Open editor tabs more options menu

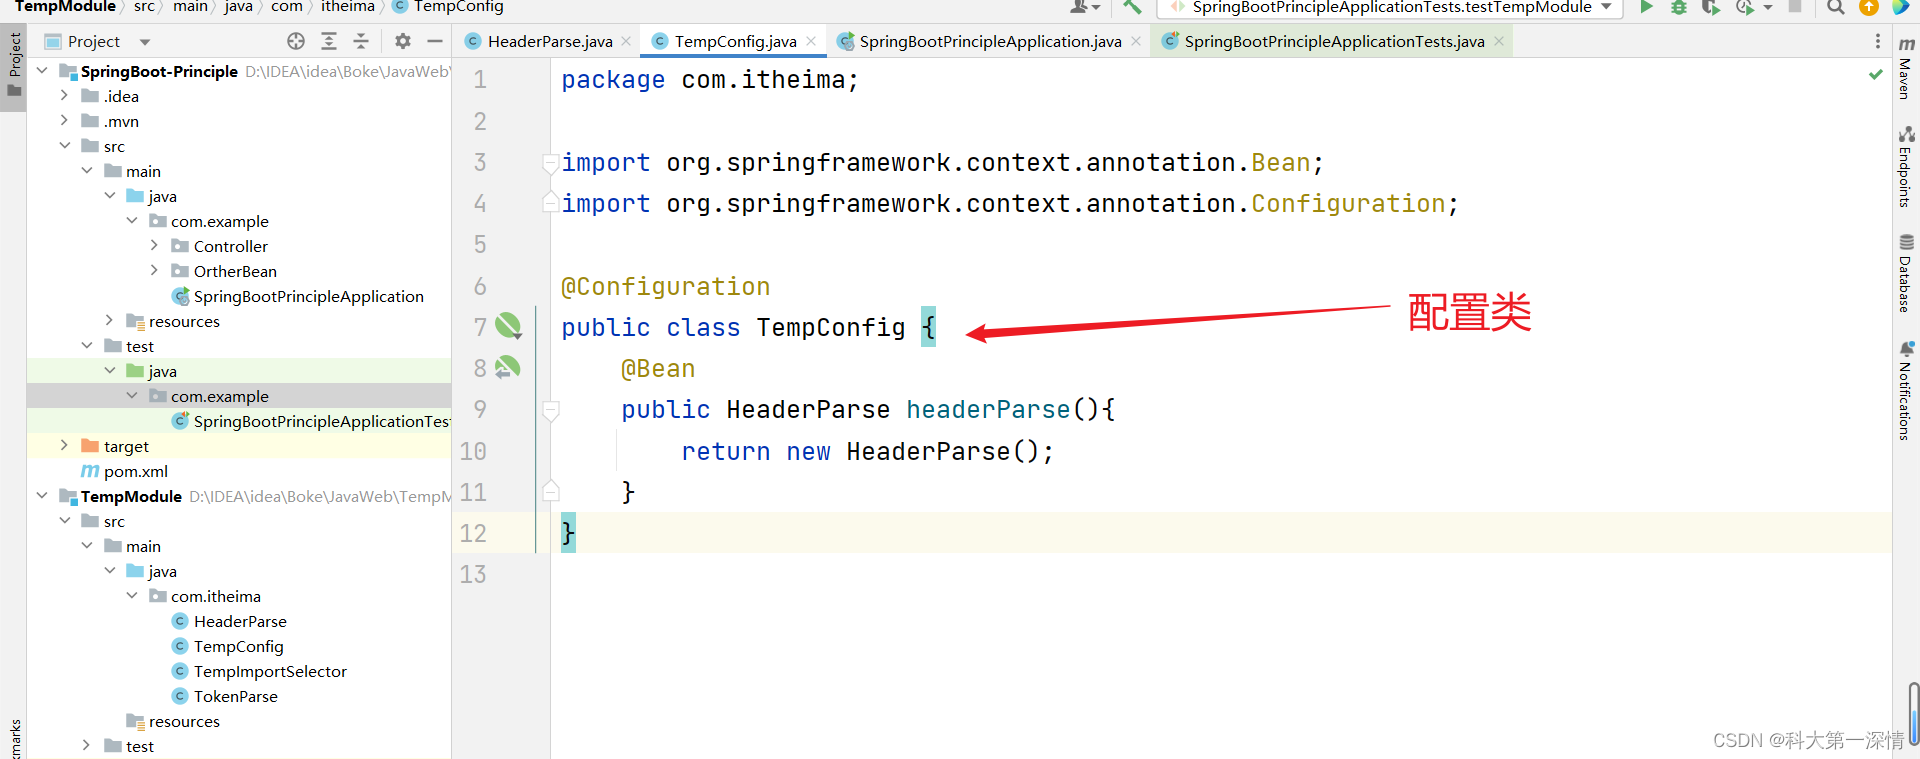click(1877, 41)
